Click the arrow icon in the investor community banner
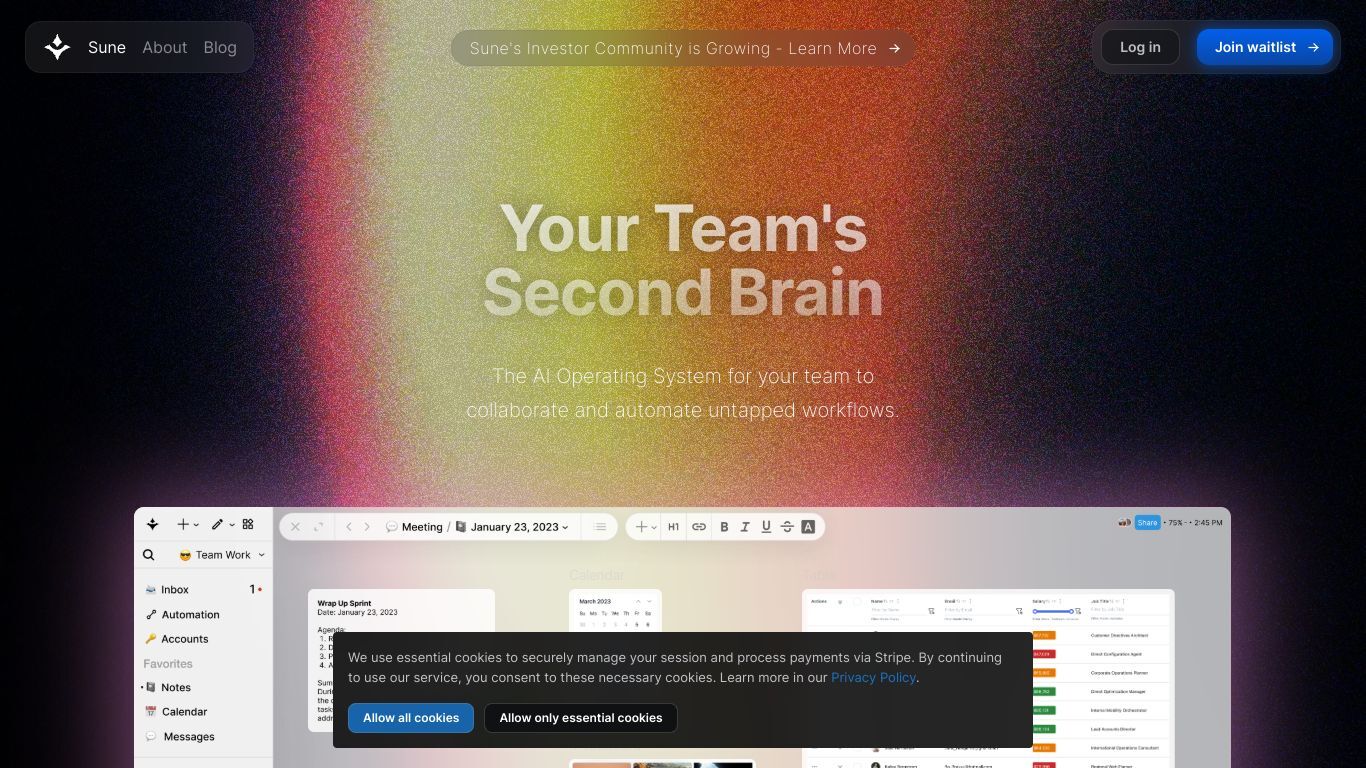 tap(894, 48)
